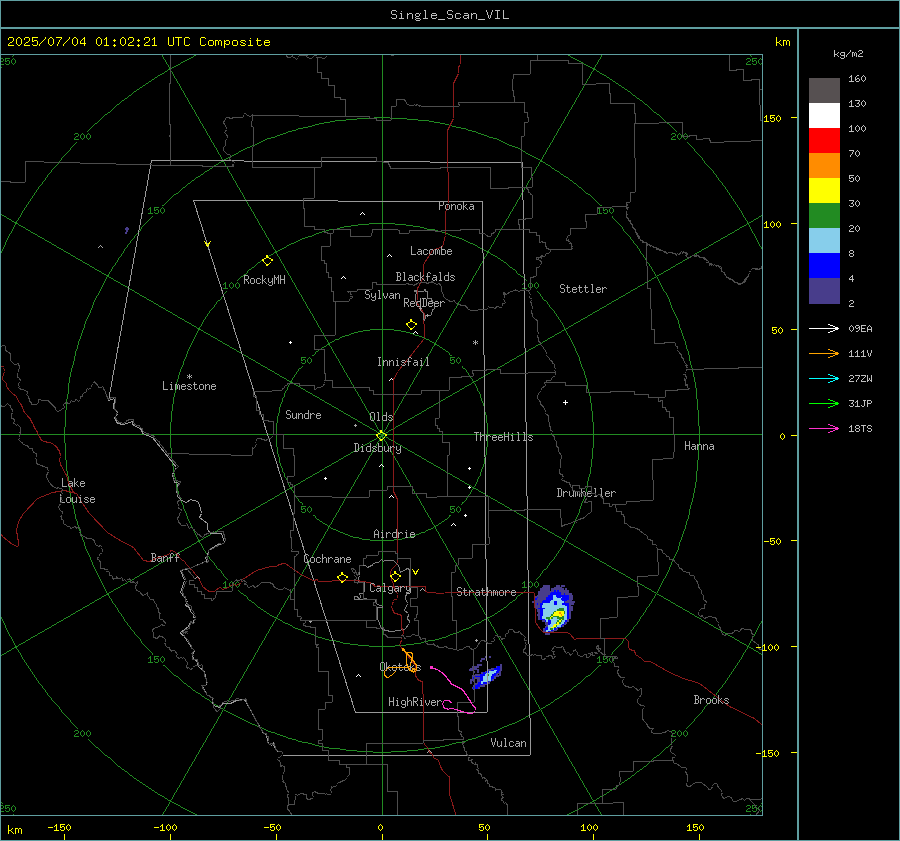Click the asterisk marker east of Innisfail
This screenshot has width=900, height=841.
[x=475, y=343]
